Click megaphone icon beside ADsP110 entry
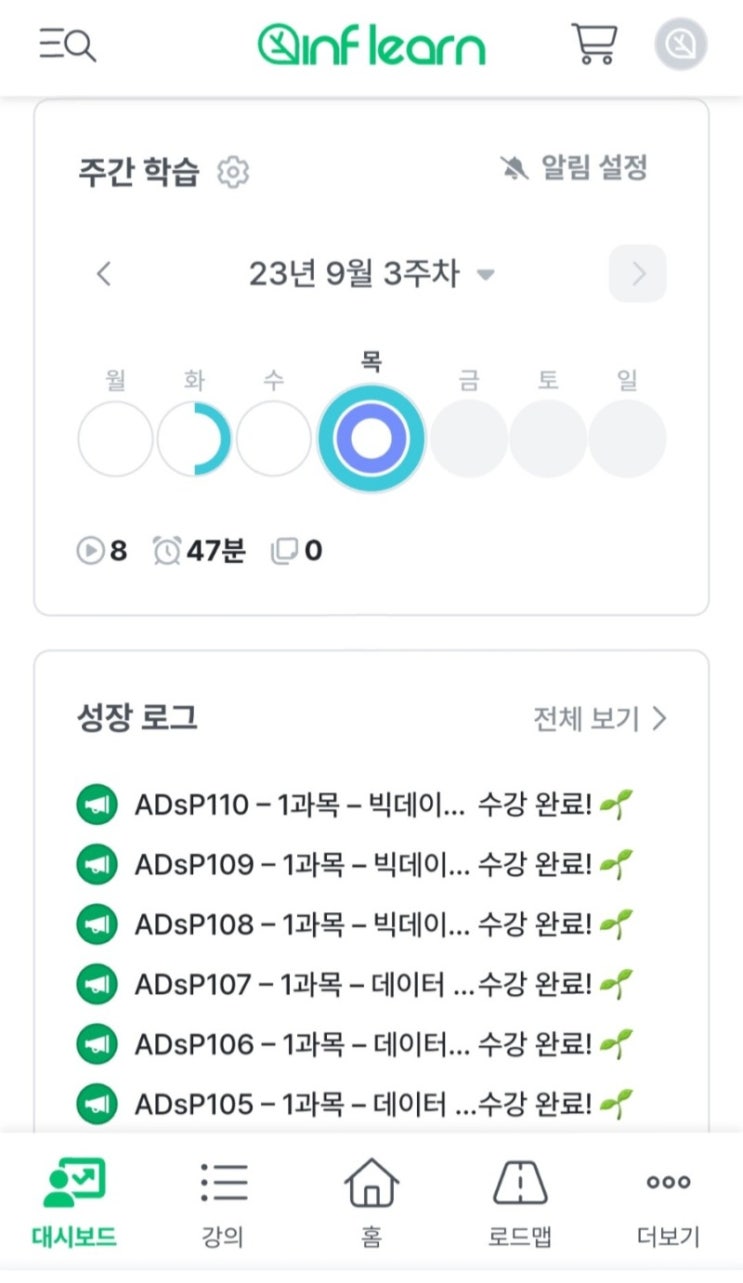 point(97,805)
